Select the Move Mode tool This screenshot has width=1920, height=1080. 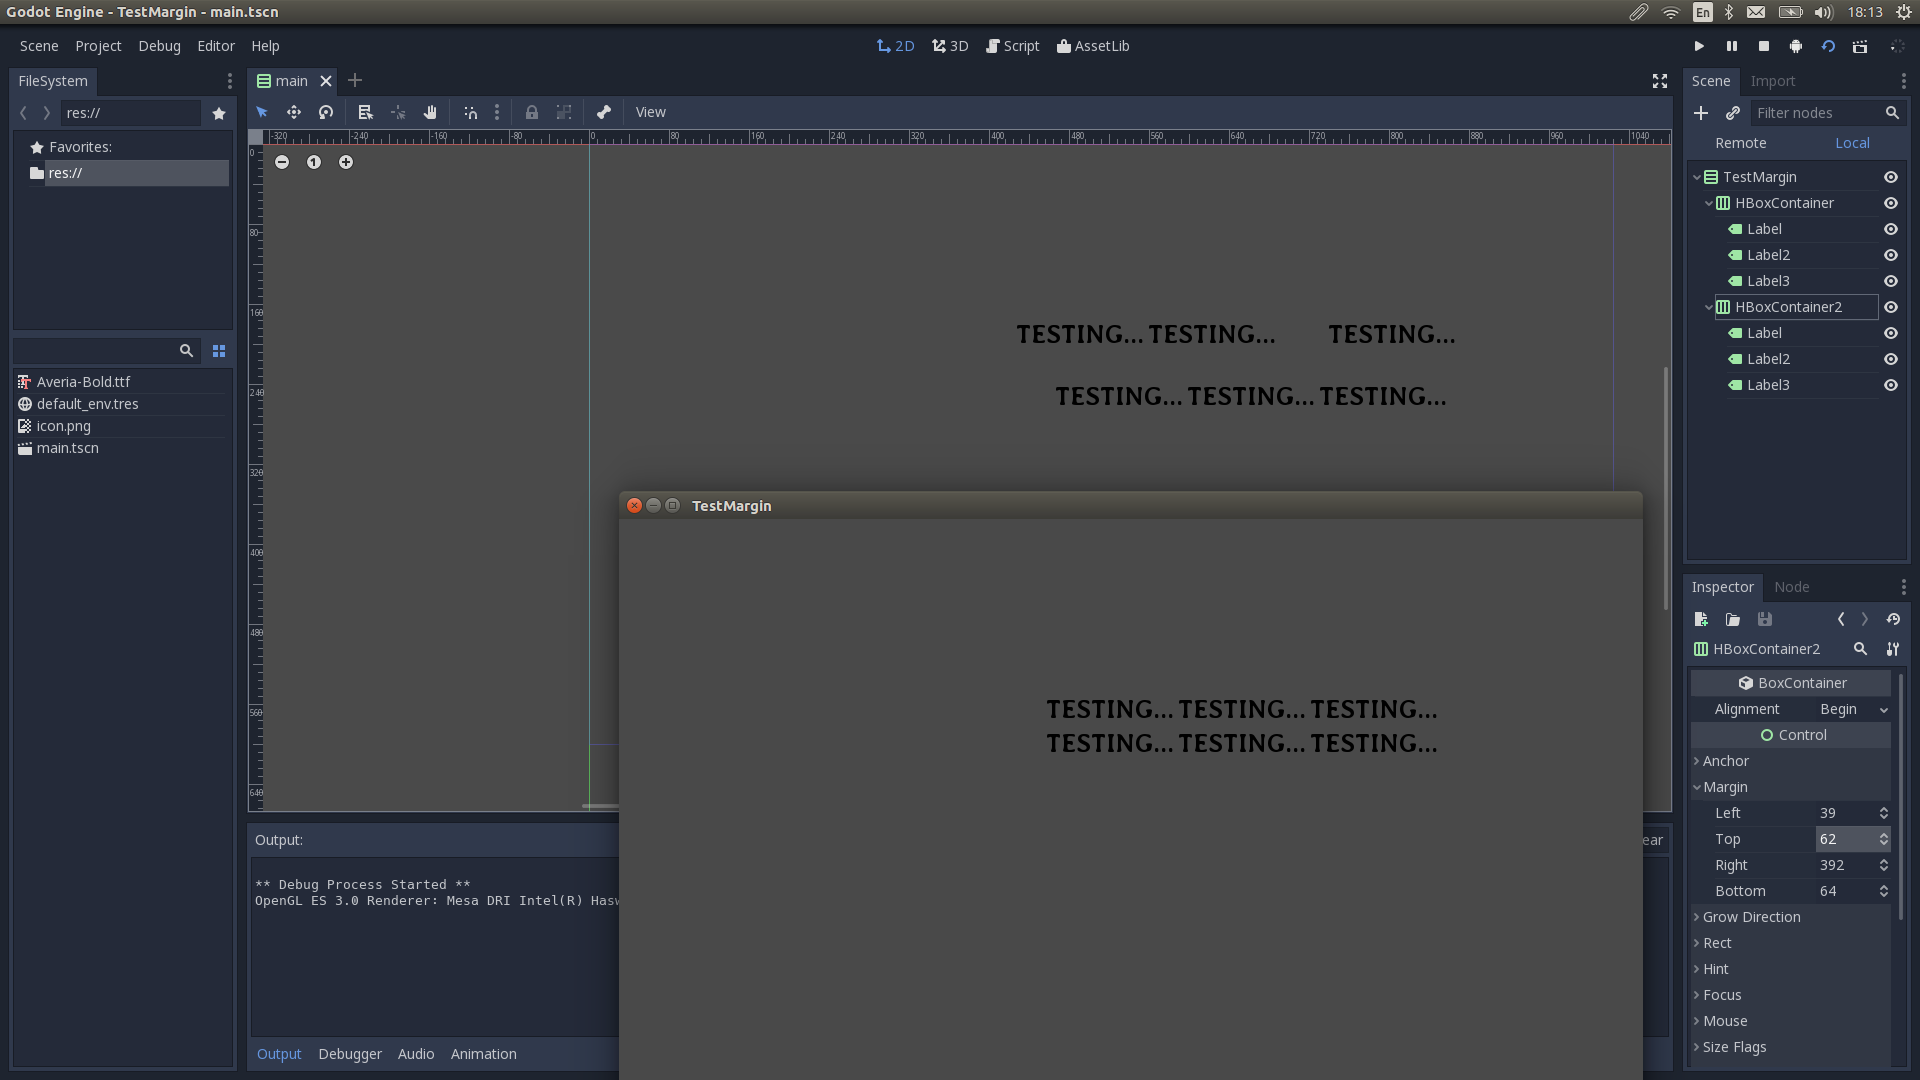(x=293, y=112)
